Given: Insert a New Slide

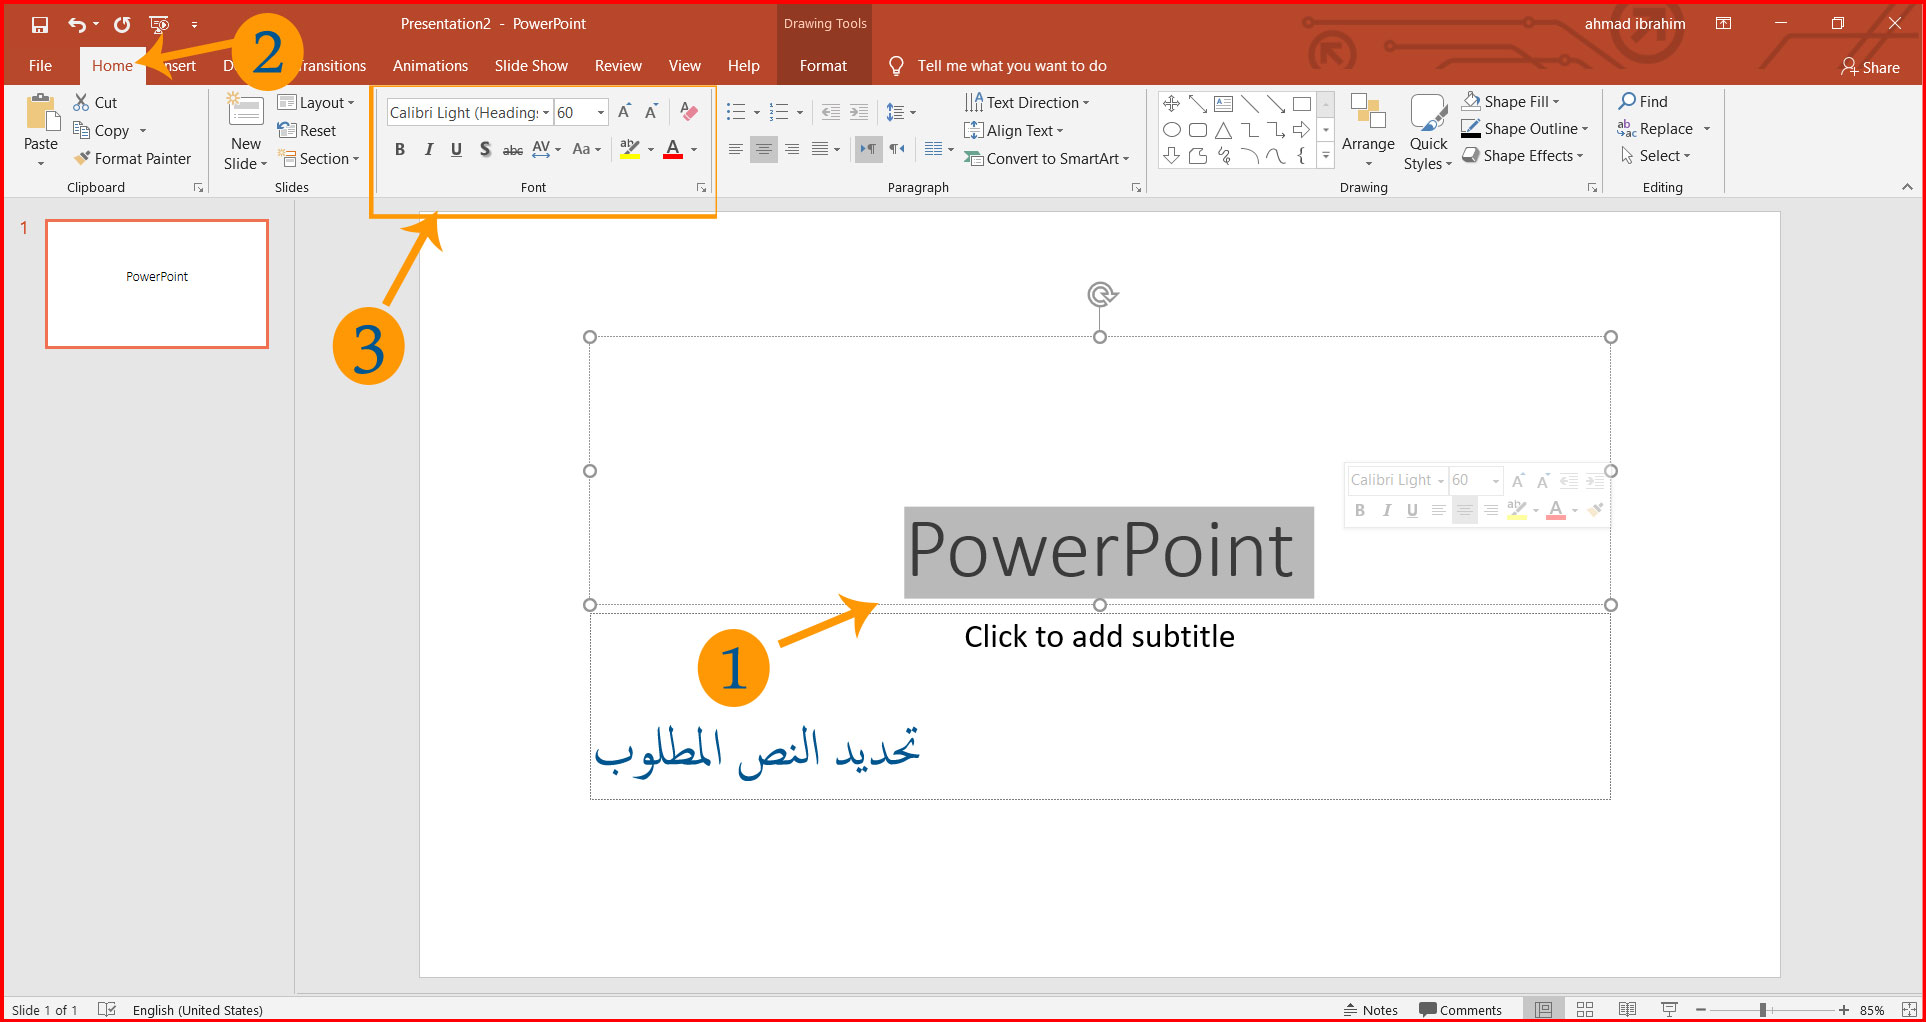Looking at the screenshot, I should [246, 132].
